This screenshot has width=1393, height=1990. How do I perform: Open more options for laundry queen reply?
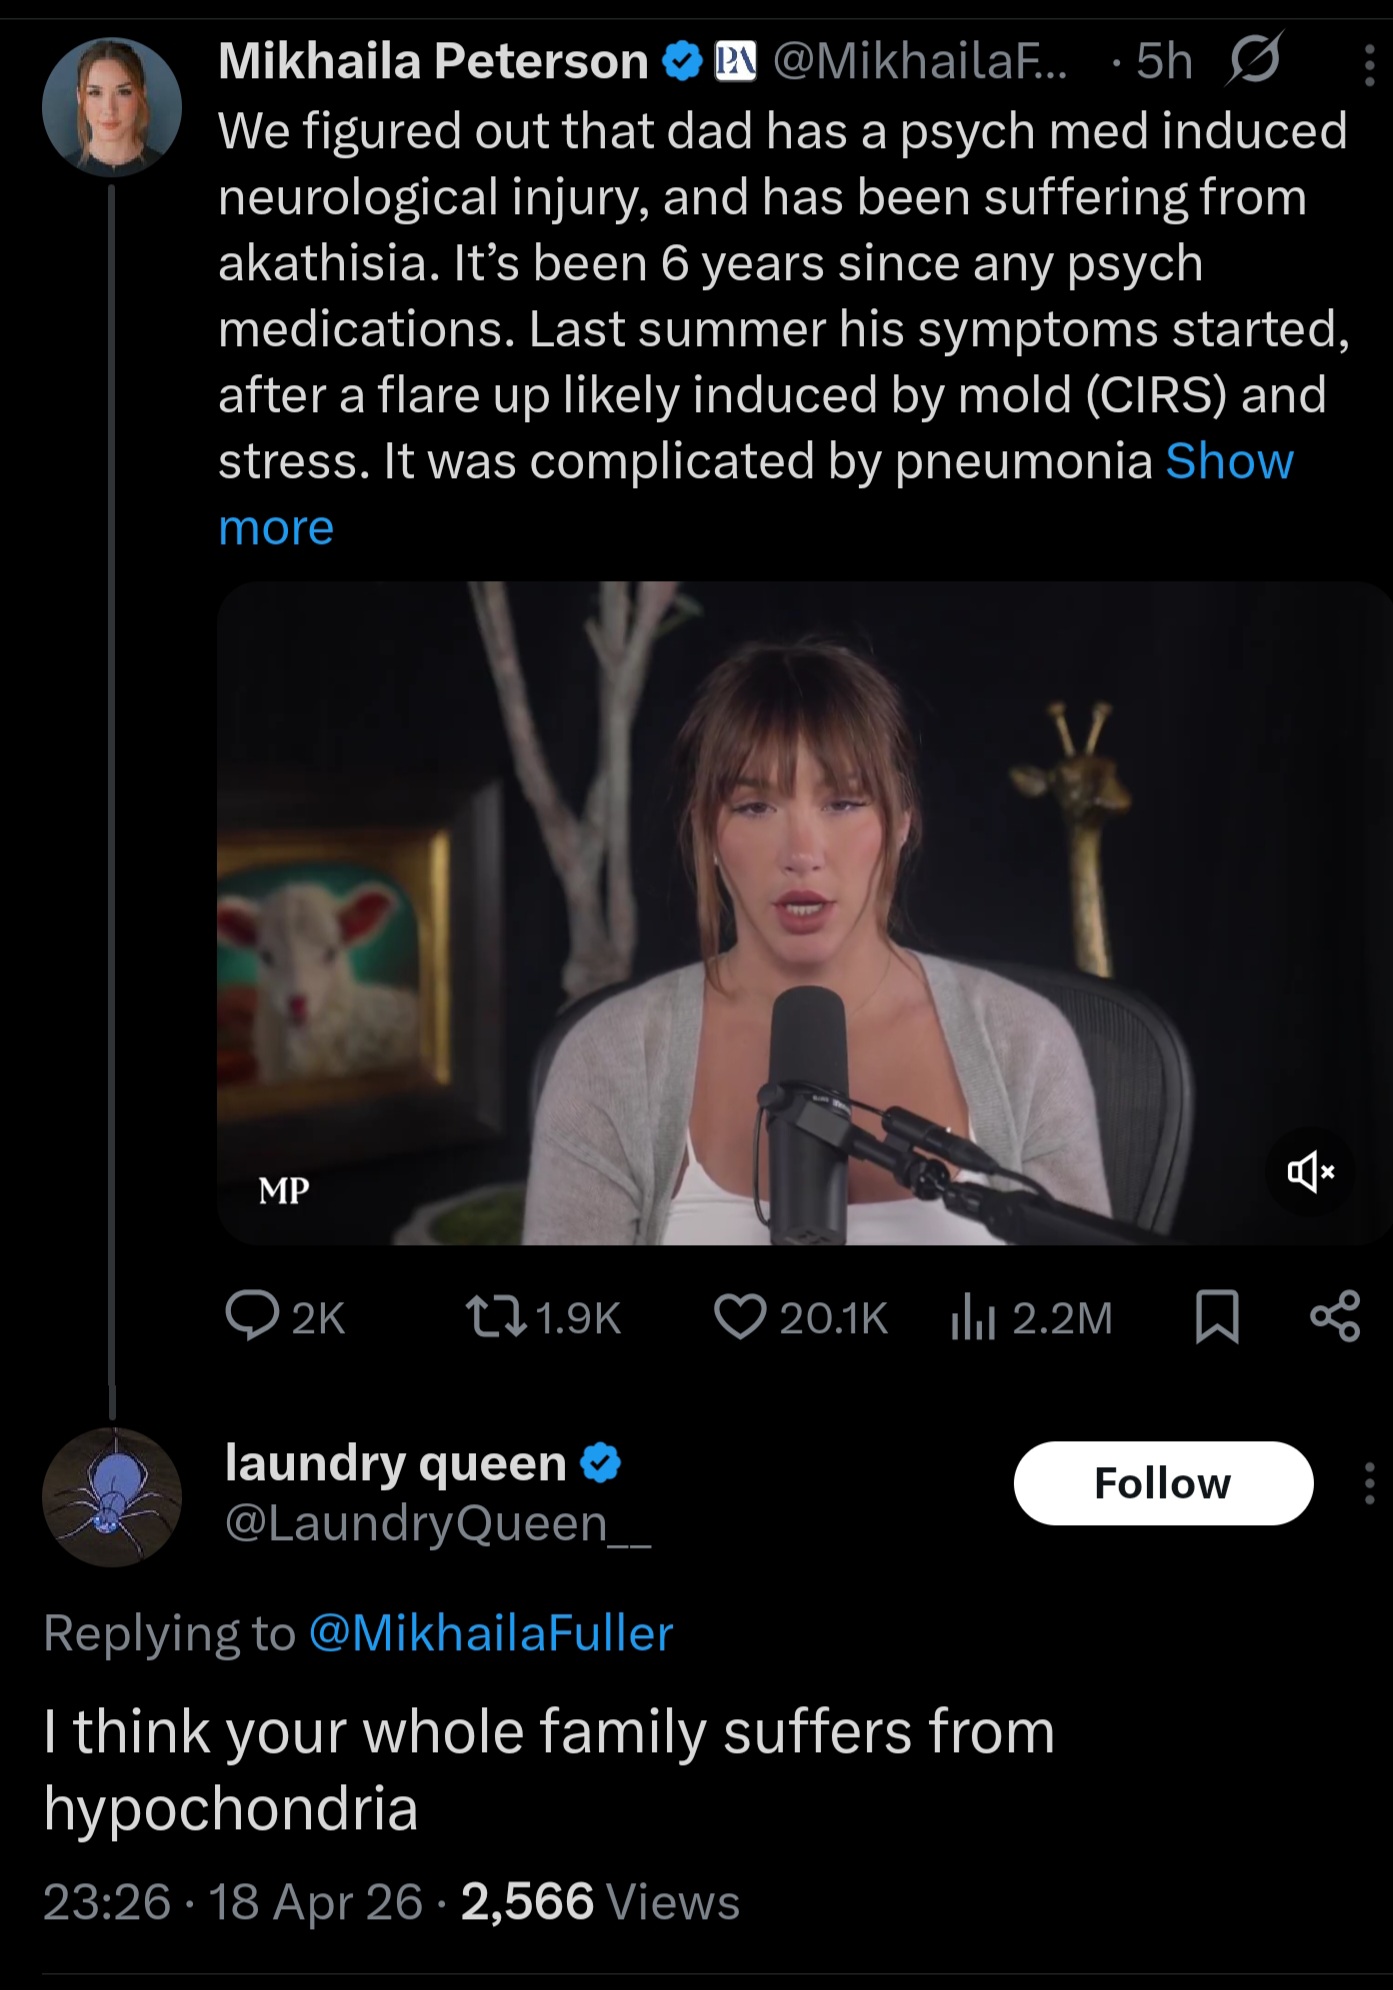1369,1483
